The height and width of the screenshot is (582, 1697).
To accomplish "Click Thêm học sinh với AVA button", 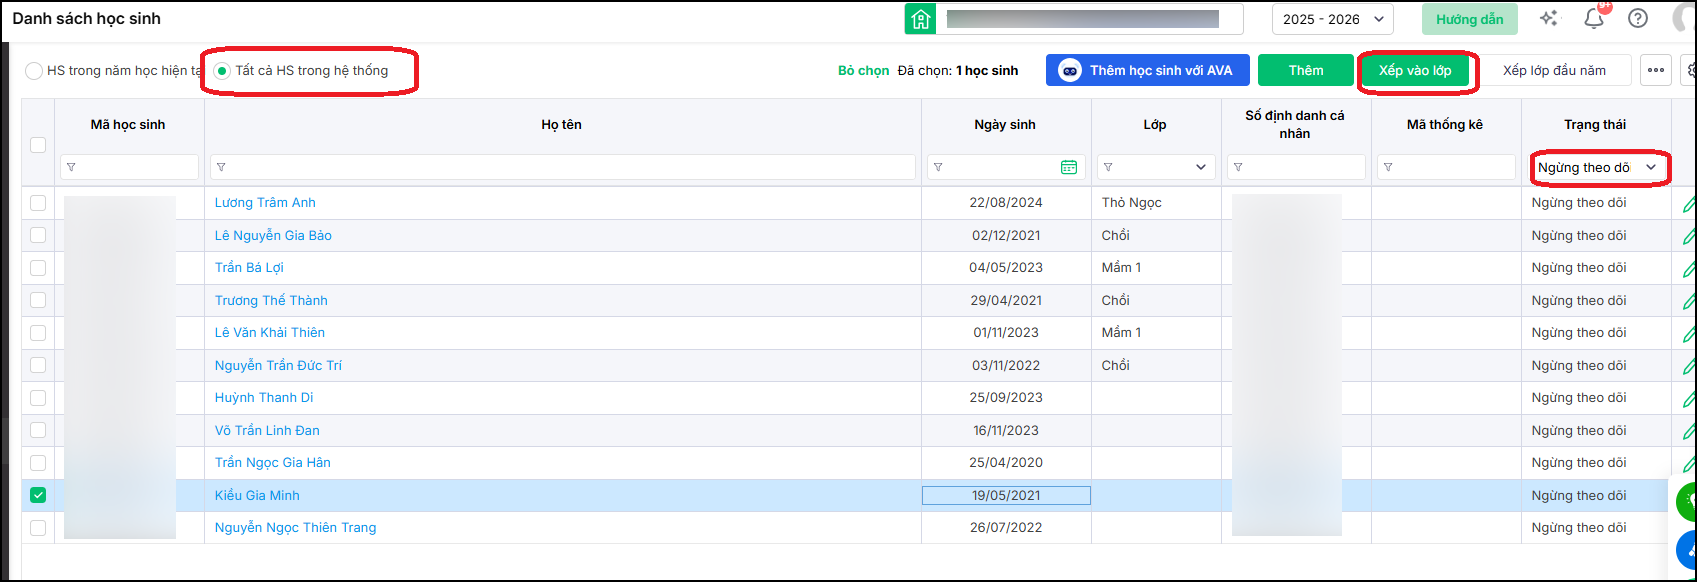I will (1148, 70).
